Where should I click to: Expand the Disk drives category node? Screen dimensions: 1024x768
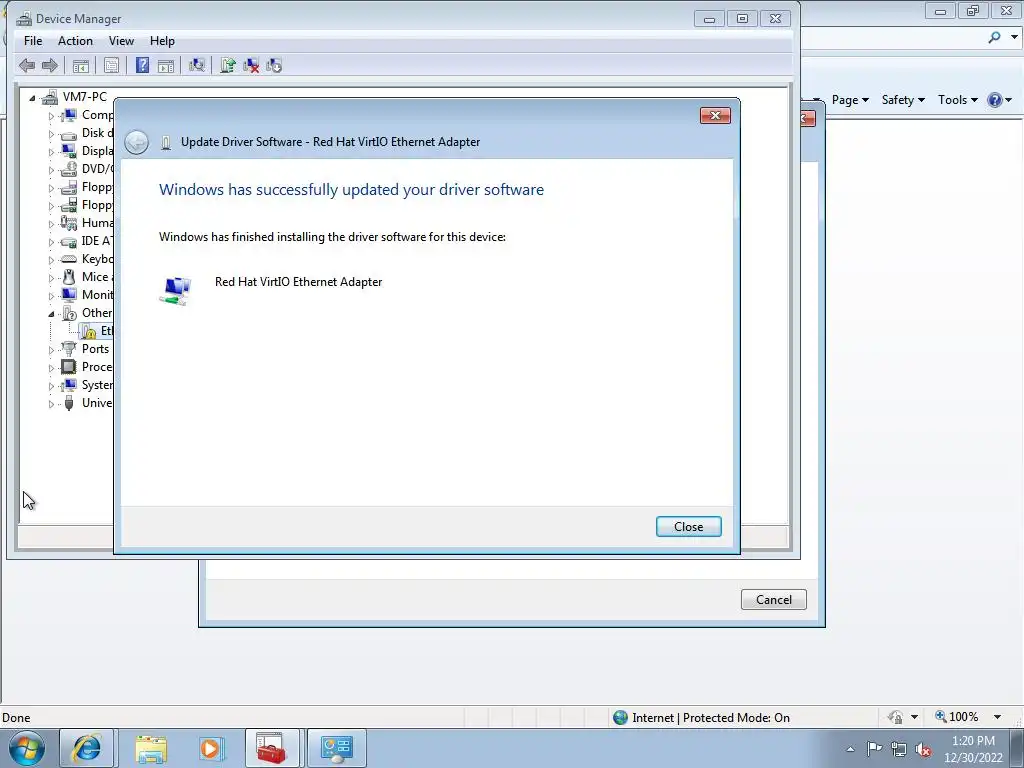[x=51, y=134]
